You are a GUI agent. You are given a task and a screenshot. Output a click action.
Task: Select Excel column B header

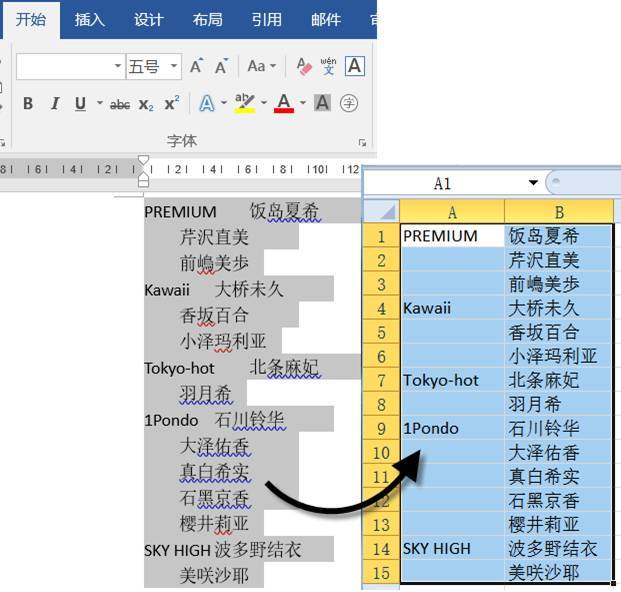click(559, 212)
